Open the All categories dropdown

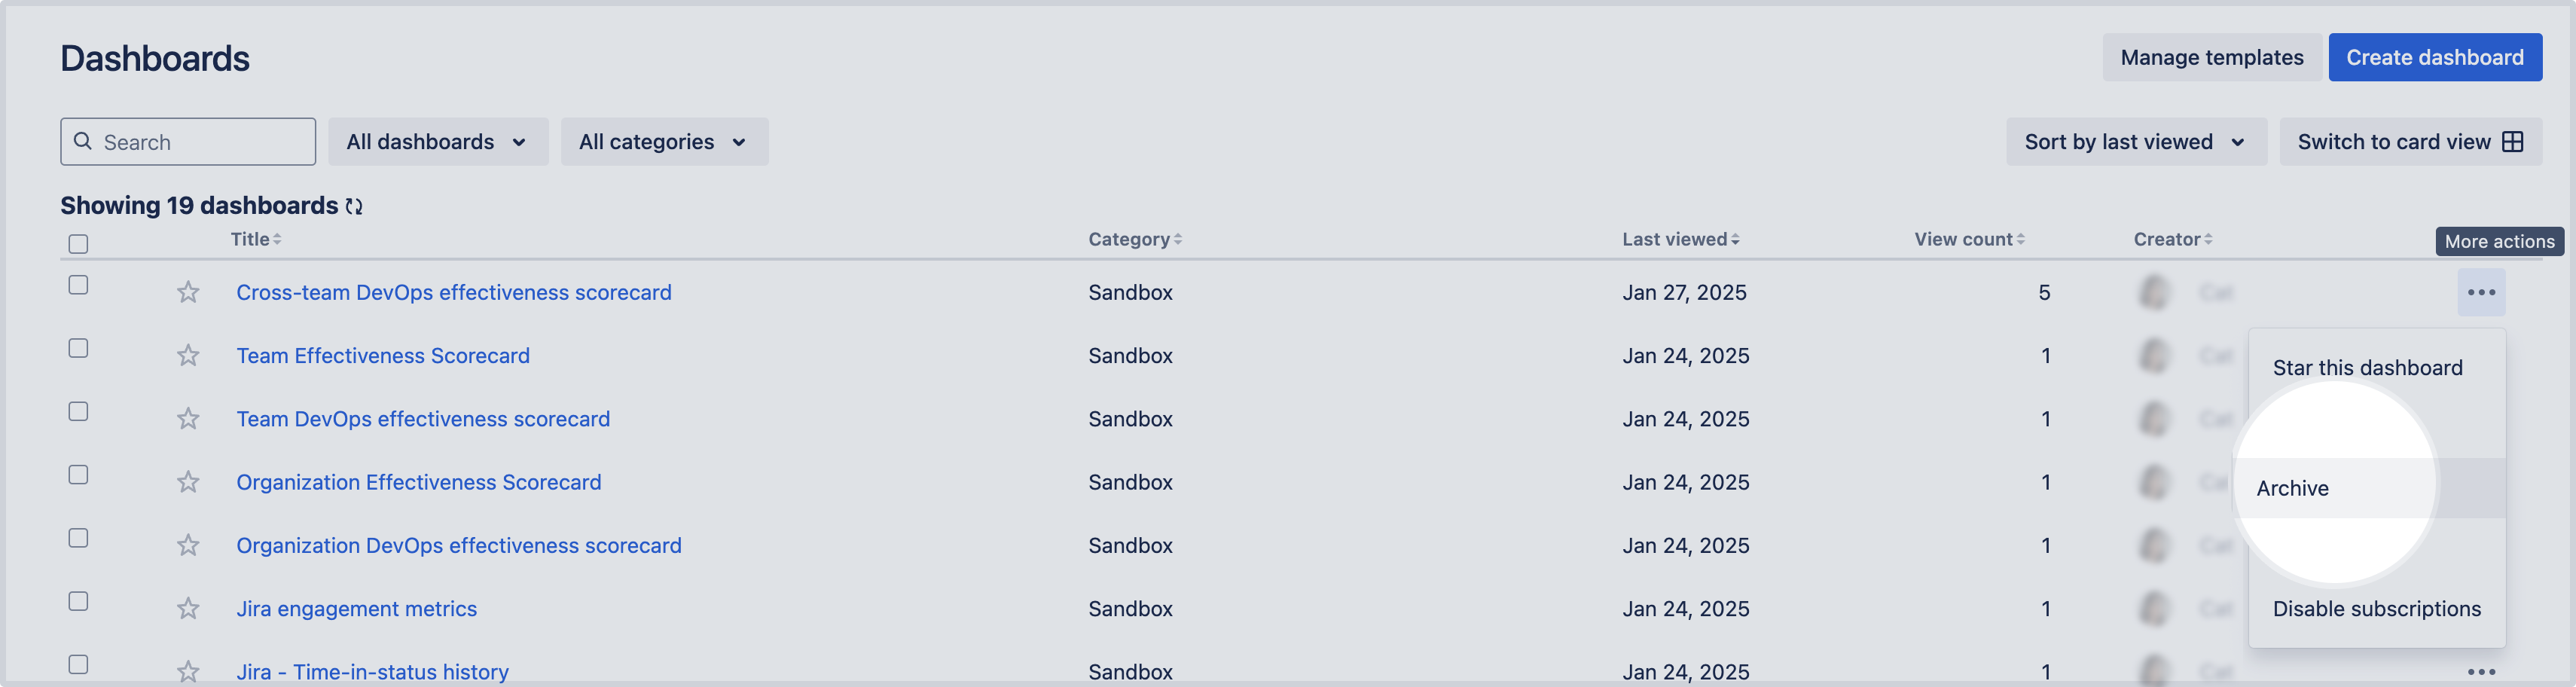[664, 142]
